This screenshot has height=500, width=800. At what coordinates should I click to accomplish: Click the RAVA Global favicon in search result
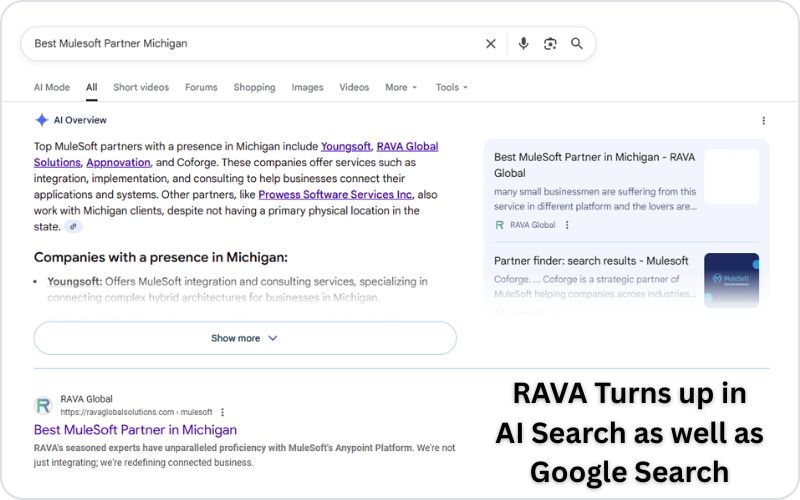pos(43,405)
